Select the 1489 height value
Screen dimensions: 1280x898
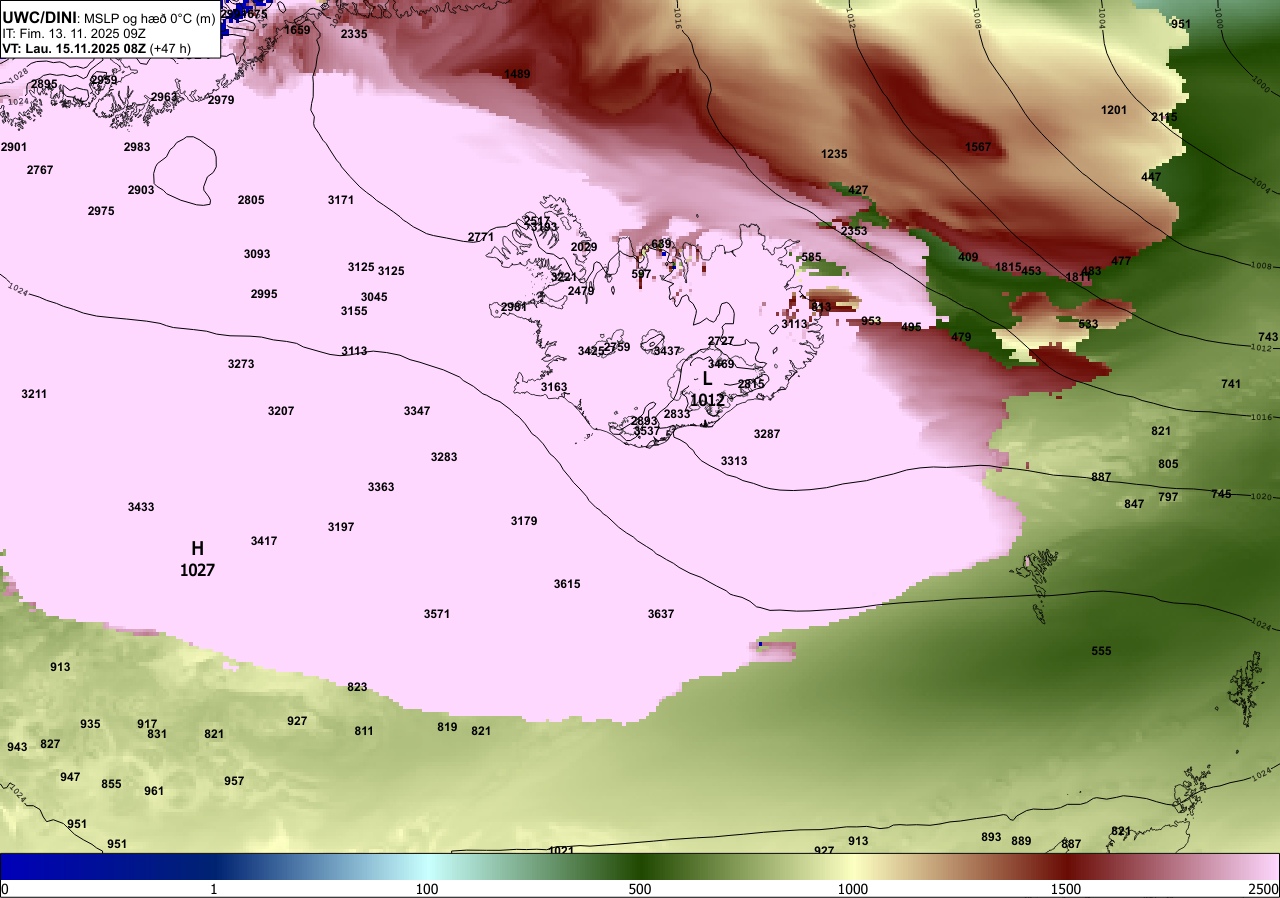pyautogui.click(x=517, y=74)
